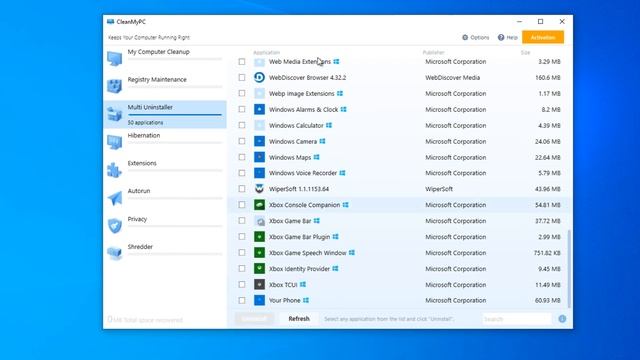The width and height of the screenshot is (640, 360).
Task: Tick the Xbox Game Speech Window checkbox
Action: 242,253
